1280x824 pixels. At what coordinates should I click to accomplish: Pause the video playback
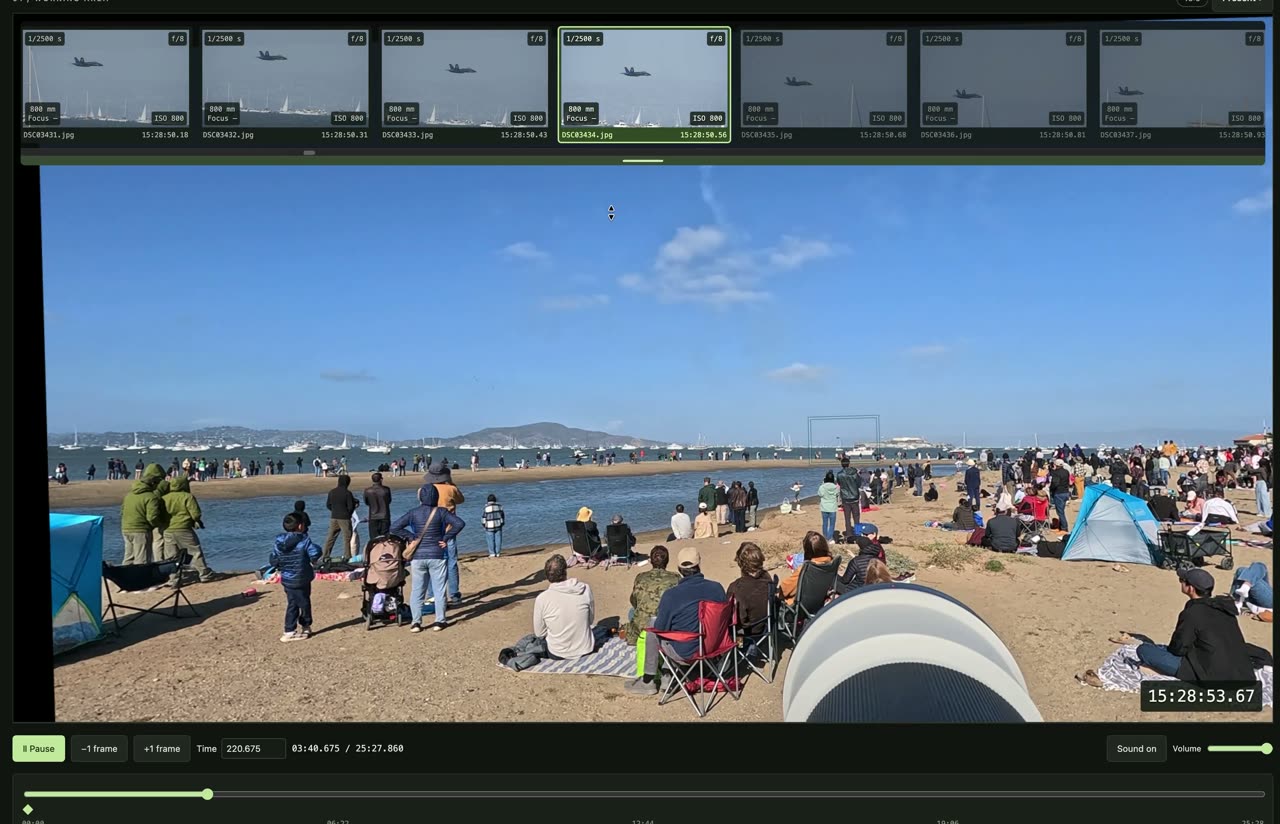(x=39, y=748)
